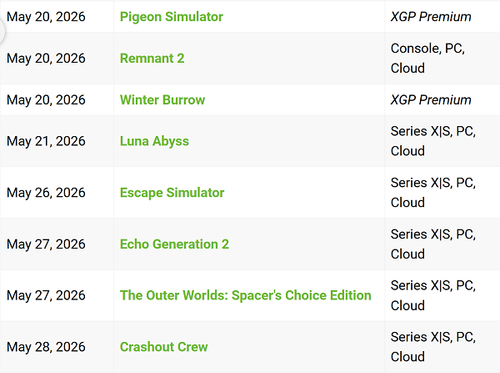Click the Echo Generation 2 link
The height and width of the screenshot is (373, 500).
(174, 244)
